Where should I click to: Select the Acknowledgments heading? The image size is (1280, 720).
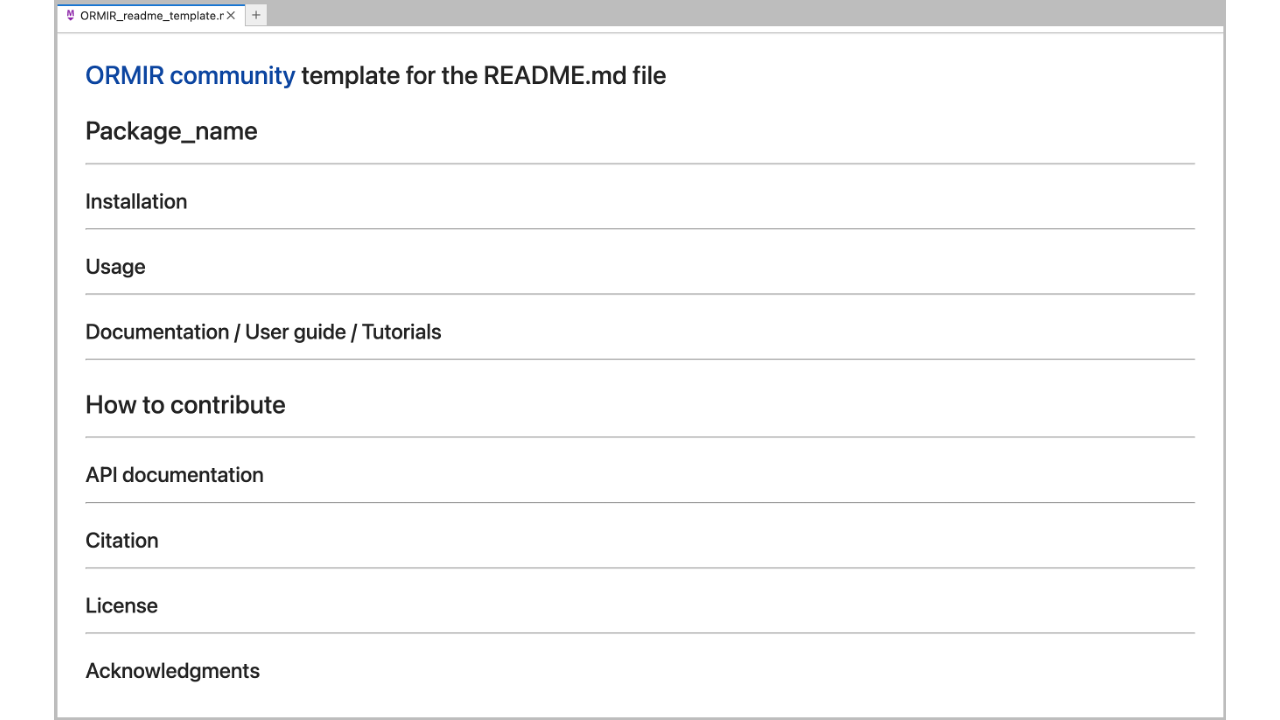pos(172,671)
